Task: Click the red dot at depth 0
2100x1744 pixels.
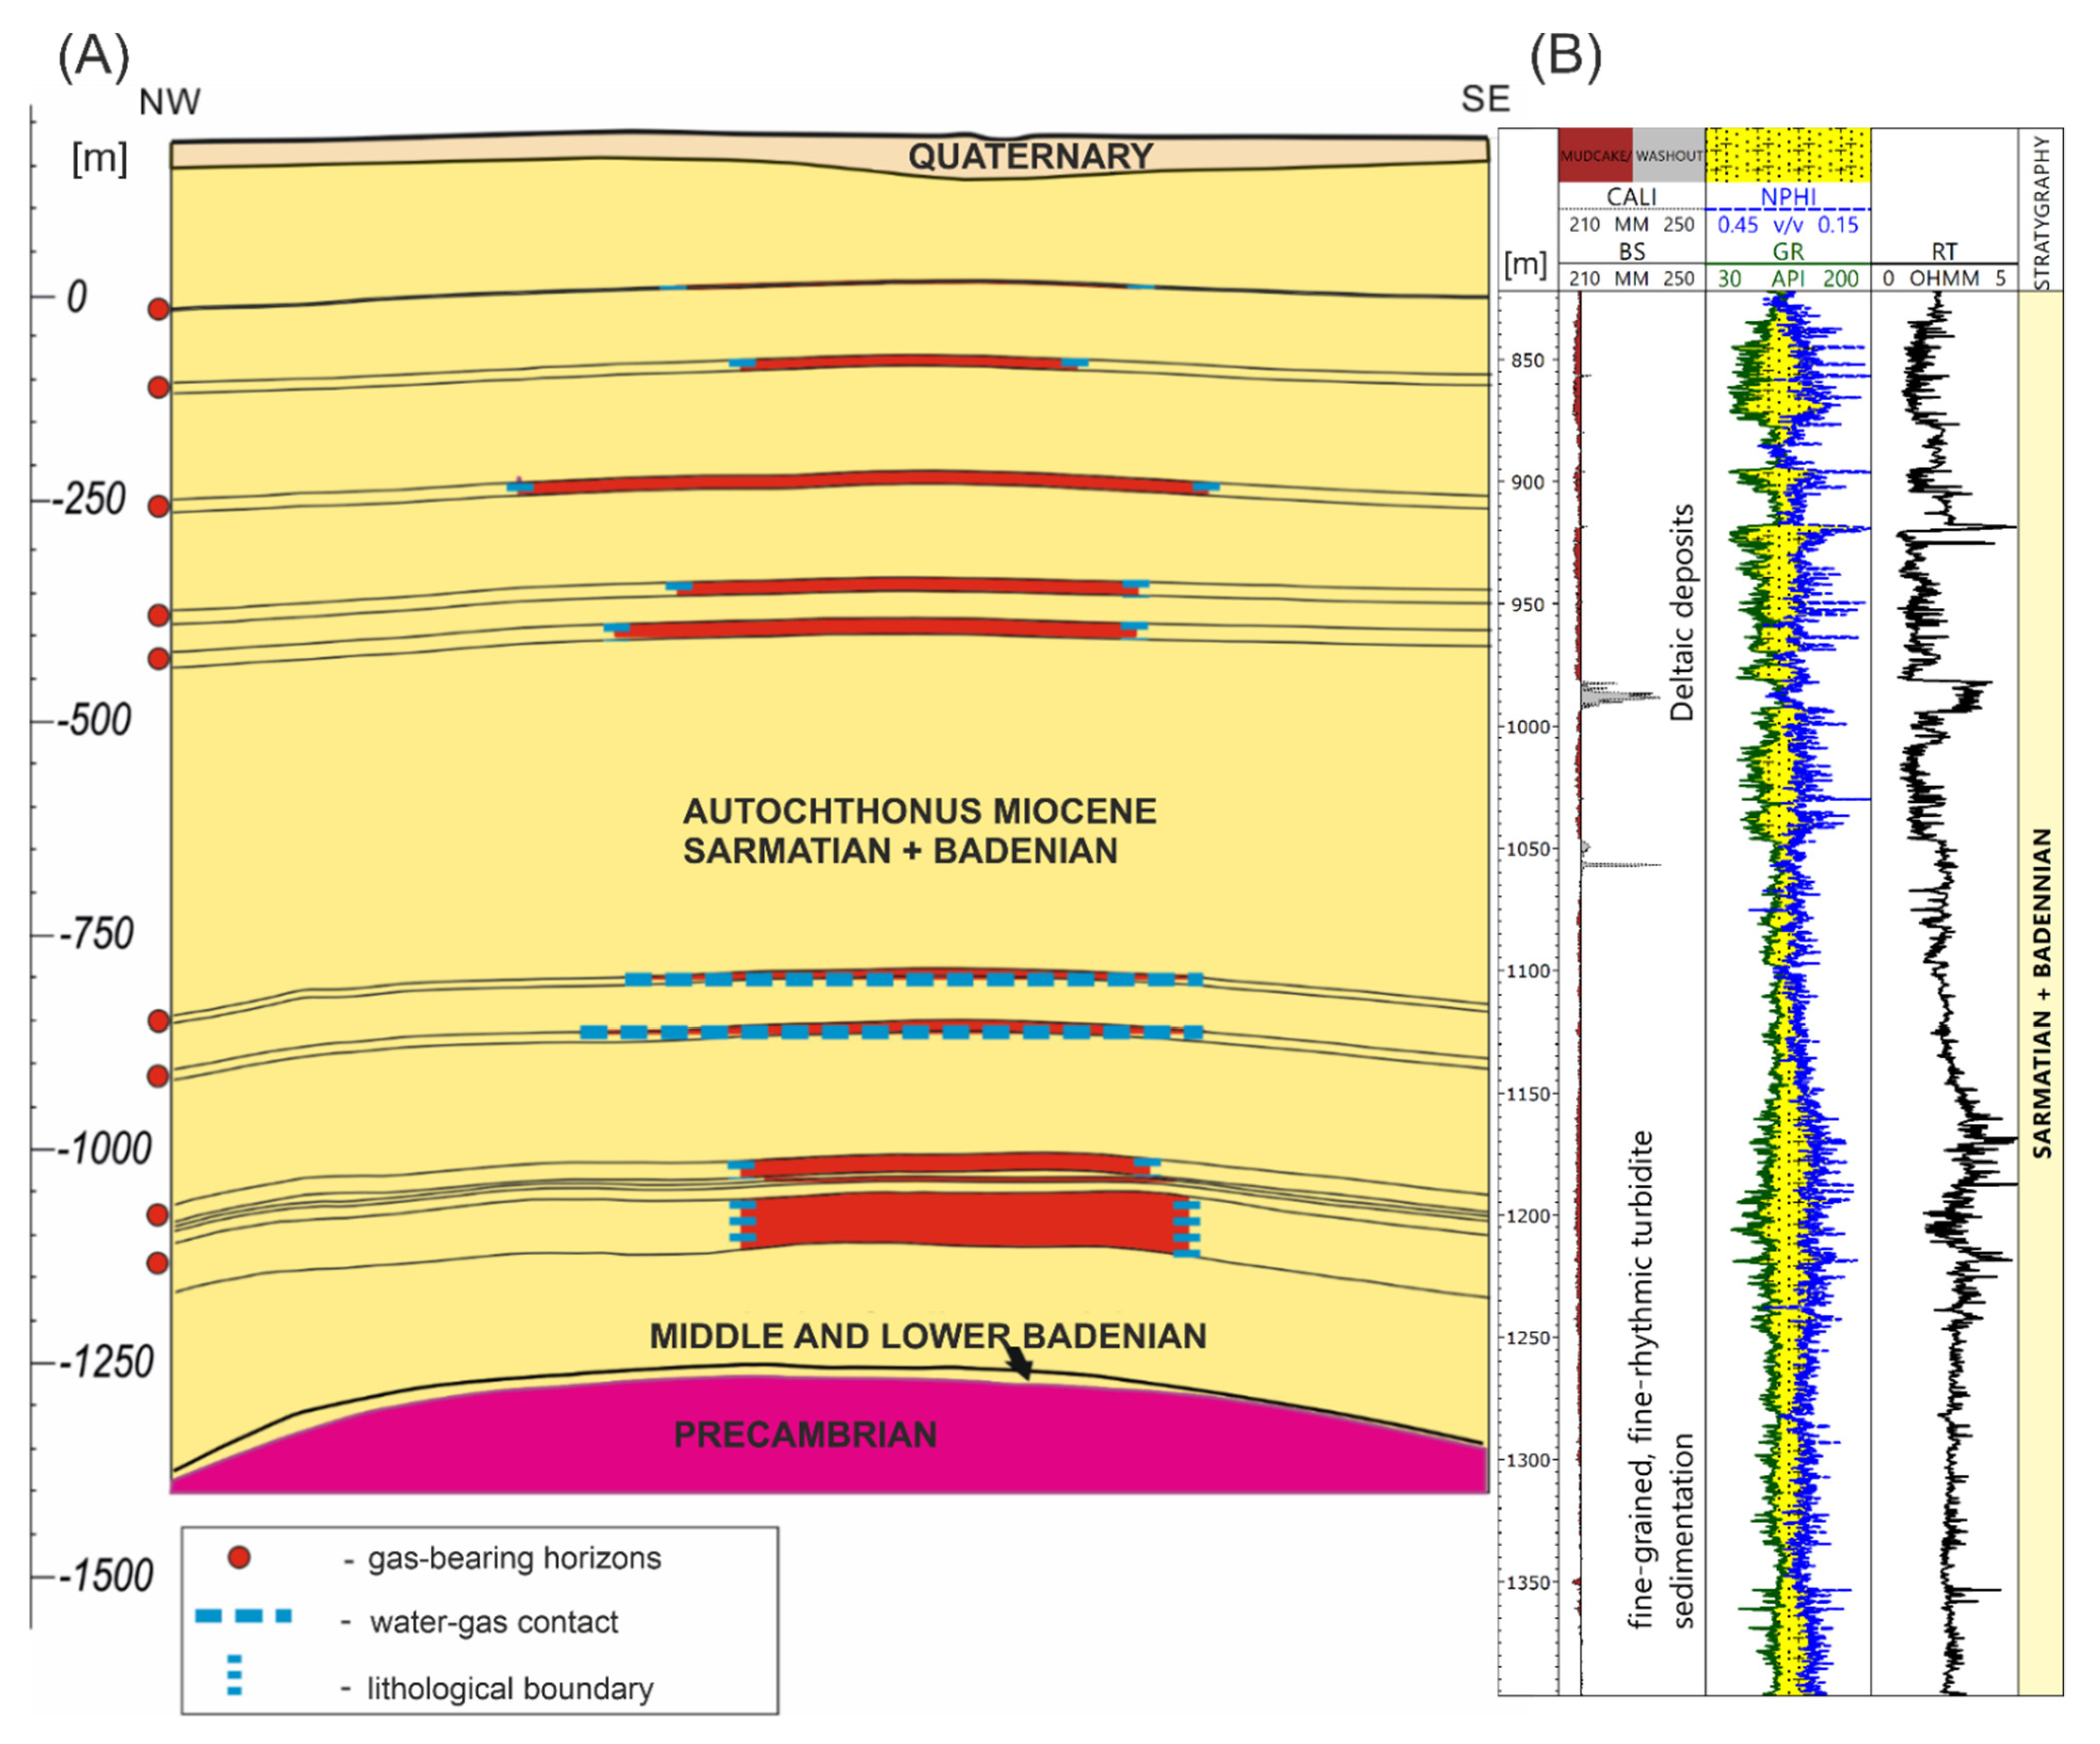Action: coord(159,309)
